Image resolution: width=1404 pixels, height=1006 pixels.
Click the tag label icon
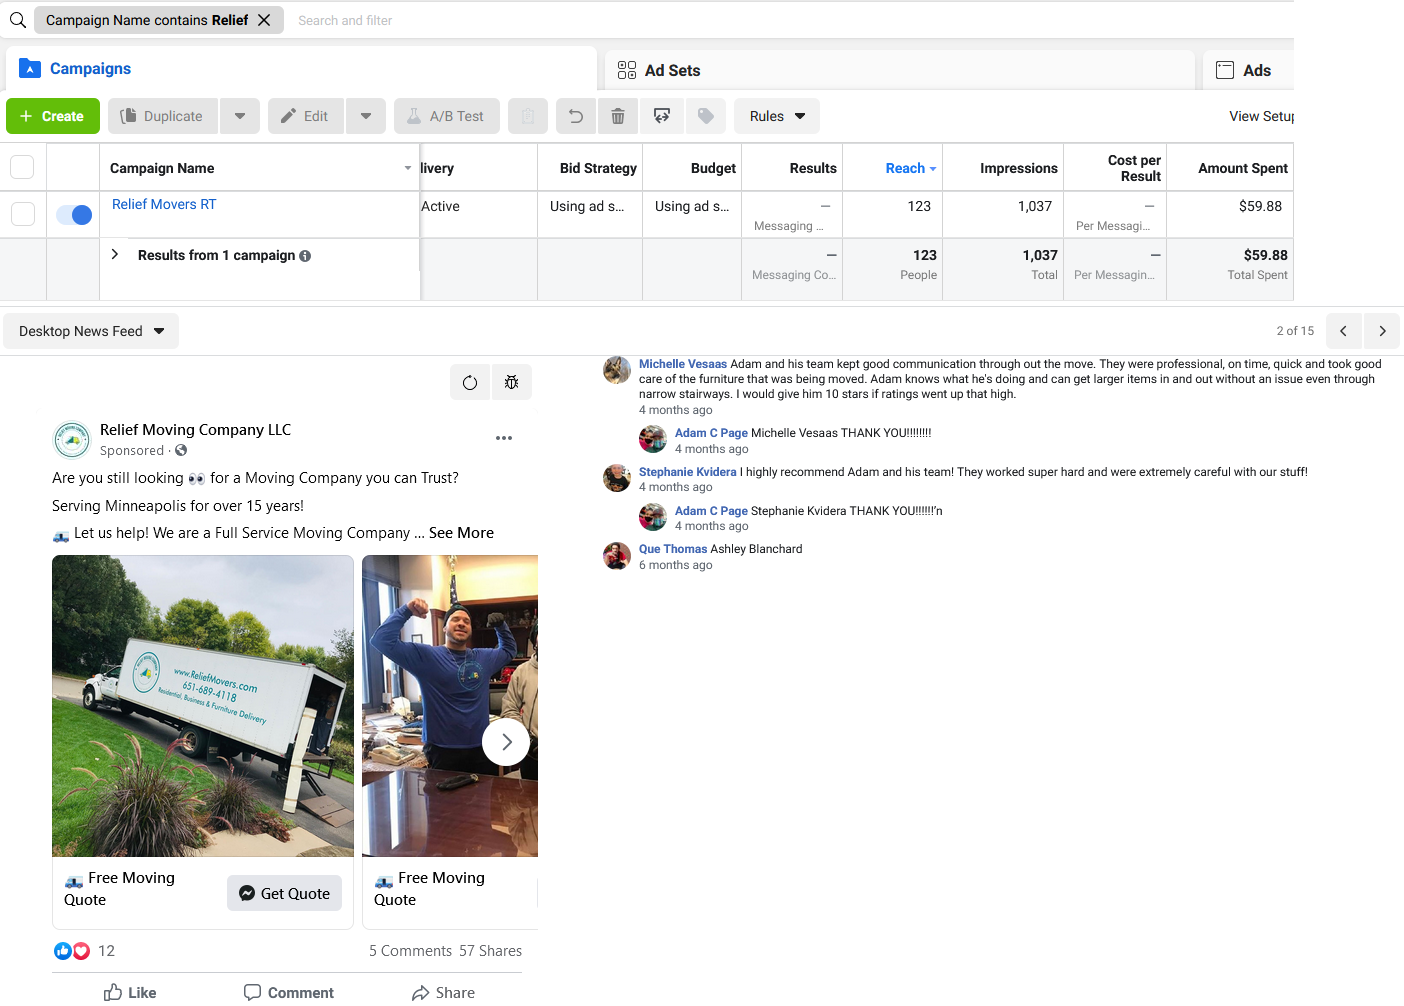pos(706,116)
